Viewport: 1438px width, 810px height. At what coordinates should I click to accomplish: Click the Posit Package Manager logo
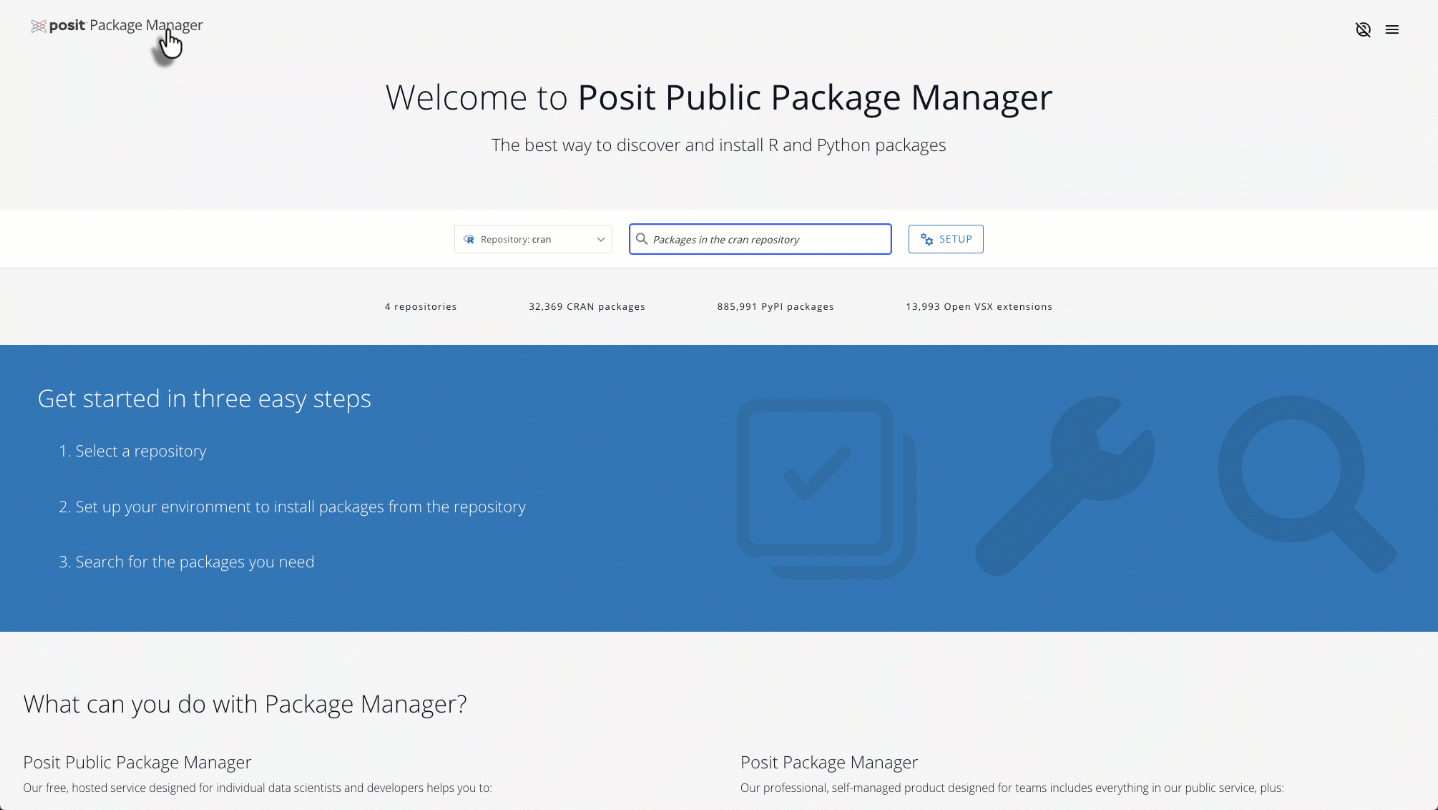point(117,26)
